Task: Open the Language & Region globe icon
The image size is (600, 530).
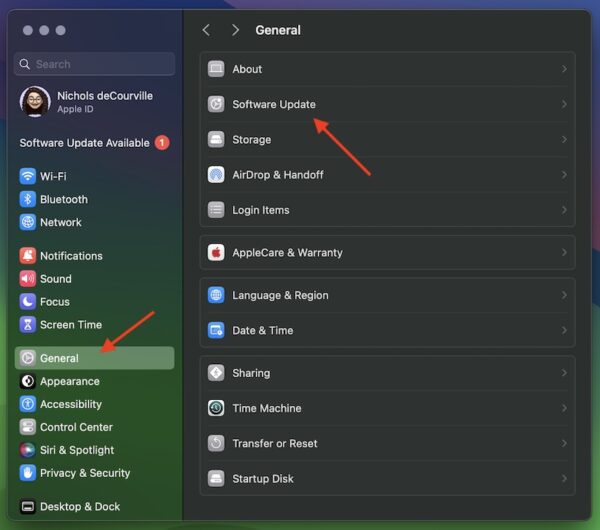Action: click(216, 296)
